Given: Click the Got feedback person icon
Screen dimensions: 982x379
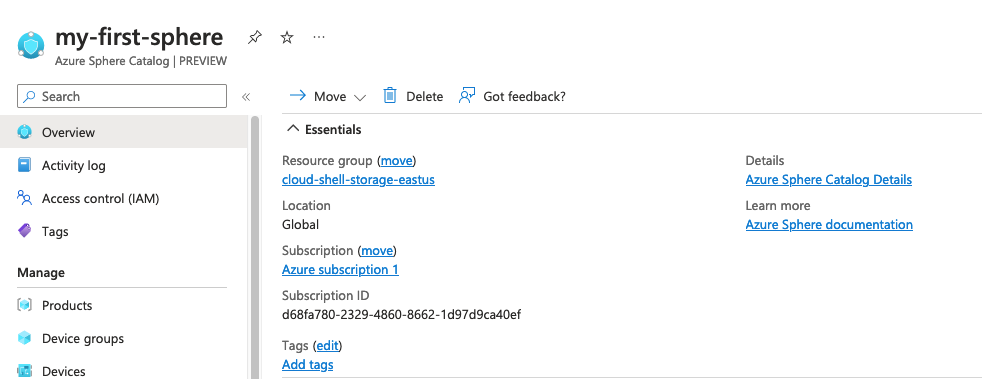Looking at the screenshot, I should (x=467, y=96).
